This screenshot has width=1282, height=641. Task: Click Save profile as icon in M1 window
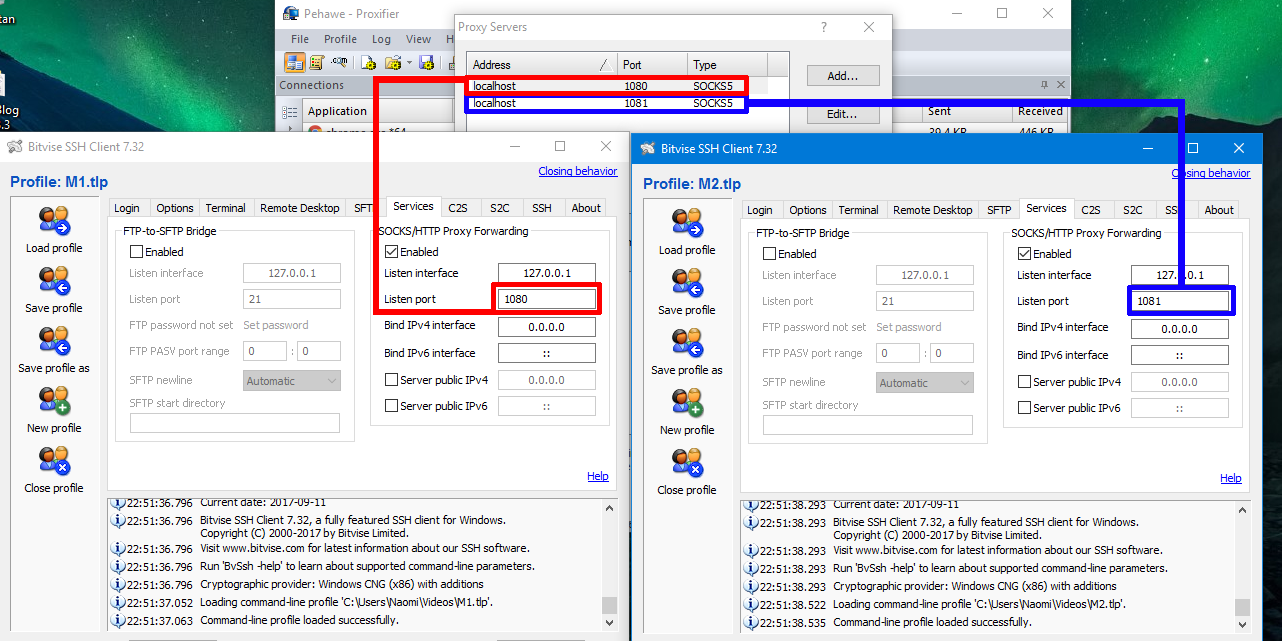point(54,341)
